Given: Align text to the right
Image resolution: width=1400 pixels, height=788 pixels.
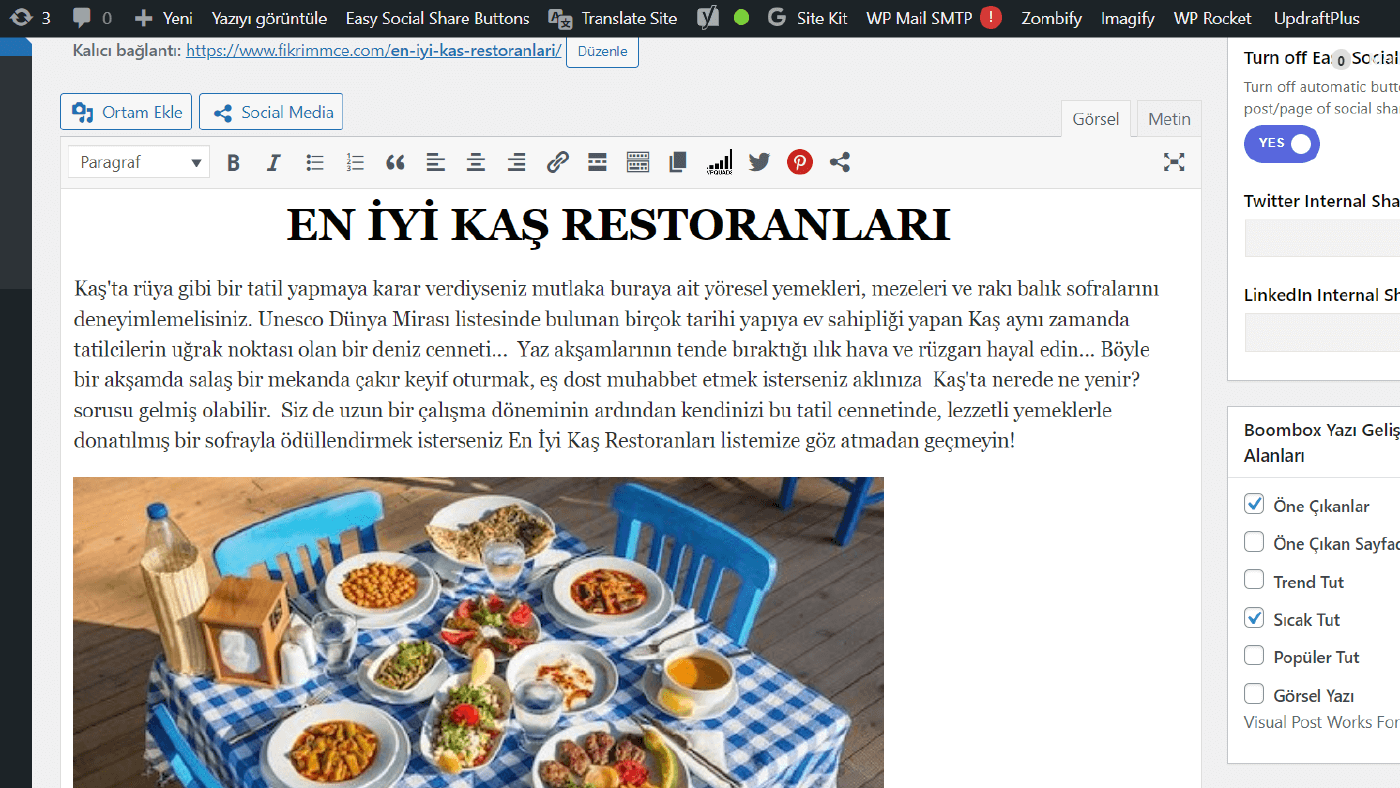Looking at the screenshot, I should click(516, 162).
